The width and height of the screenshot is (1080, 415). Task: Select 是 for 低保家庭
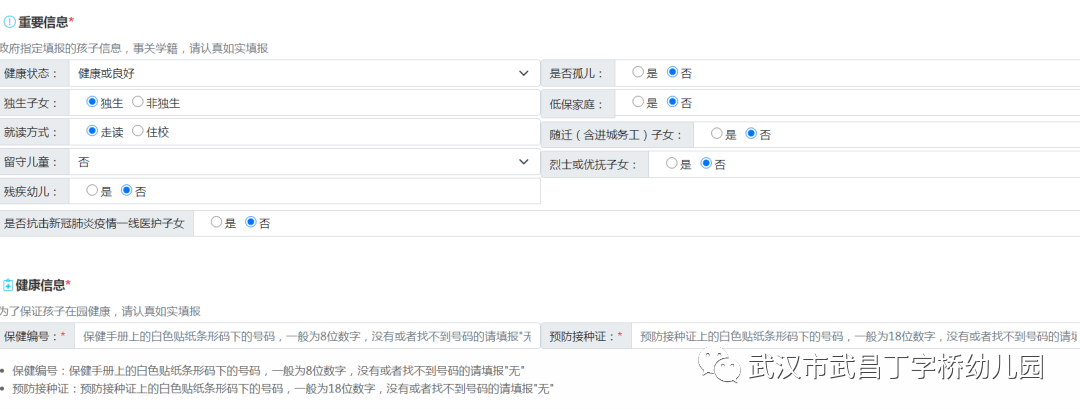click(638, 102)
